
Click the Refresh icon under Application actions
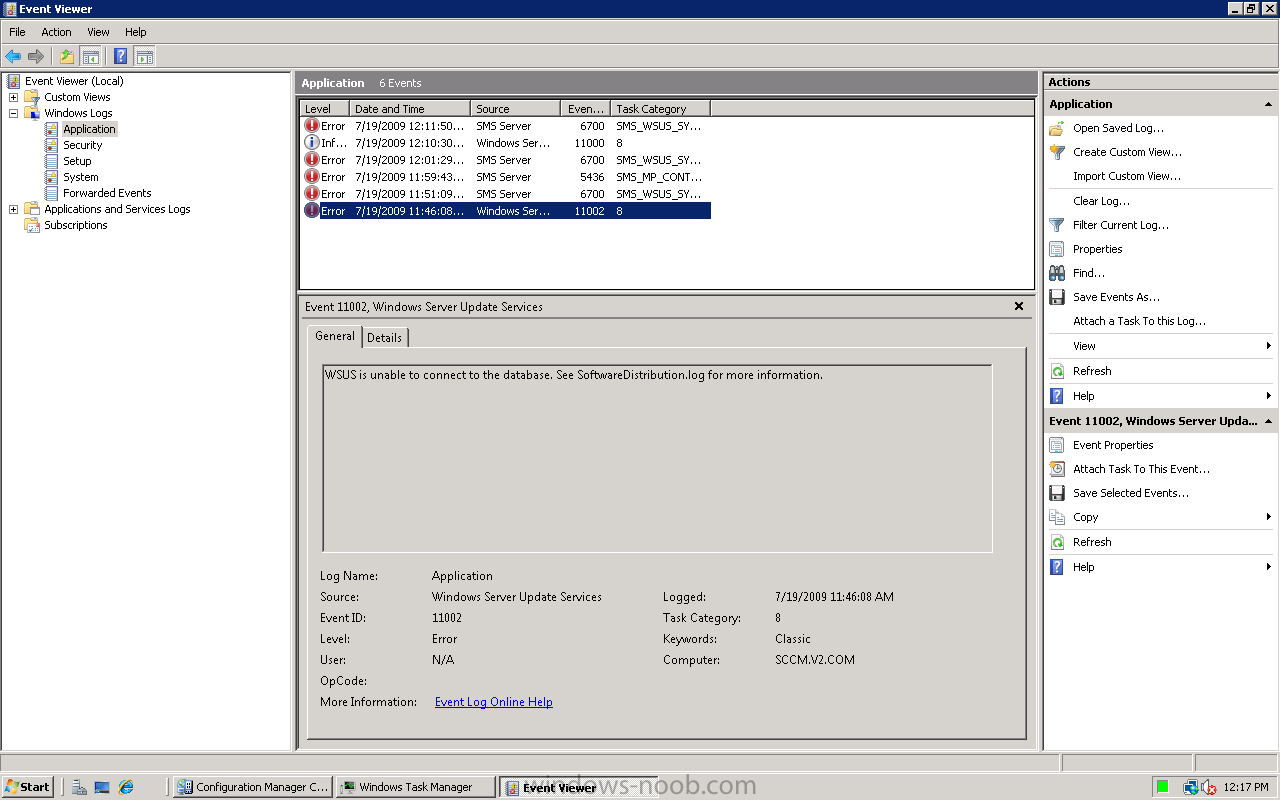tap(1057, 371)
